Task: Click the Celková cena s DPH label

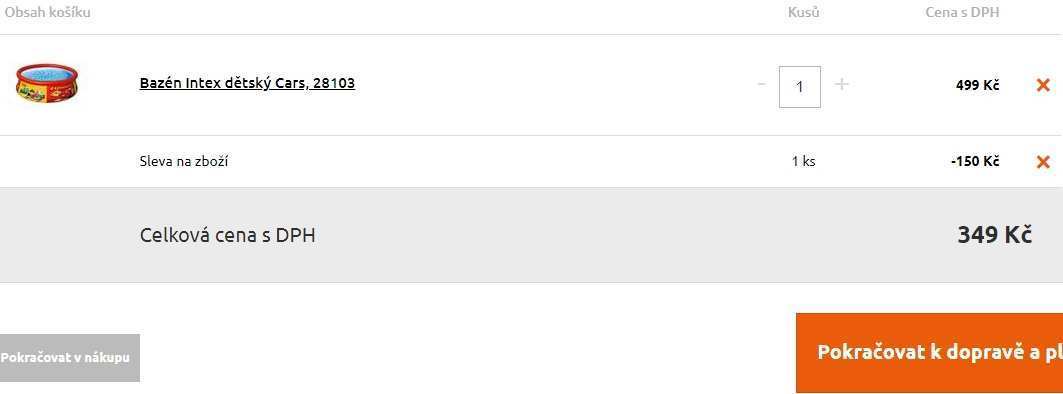Action: [x=227, y=235]
